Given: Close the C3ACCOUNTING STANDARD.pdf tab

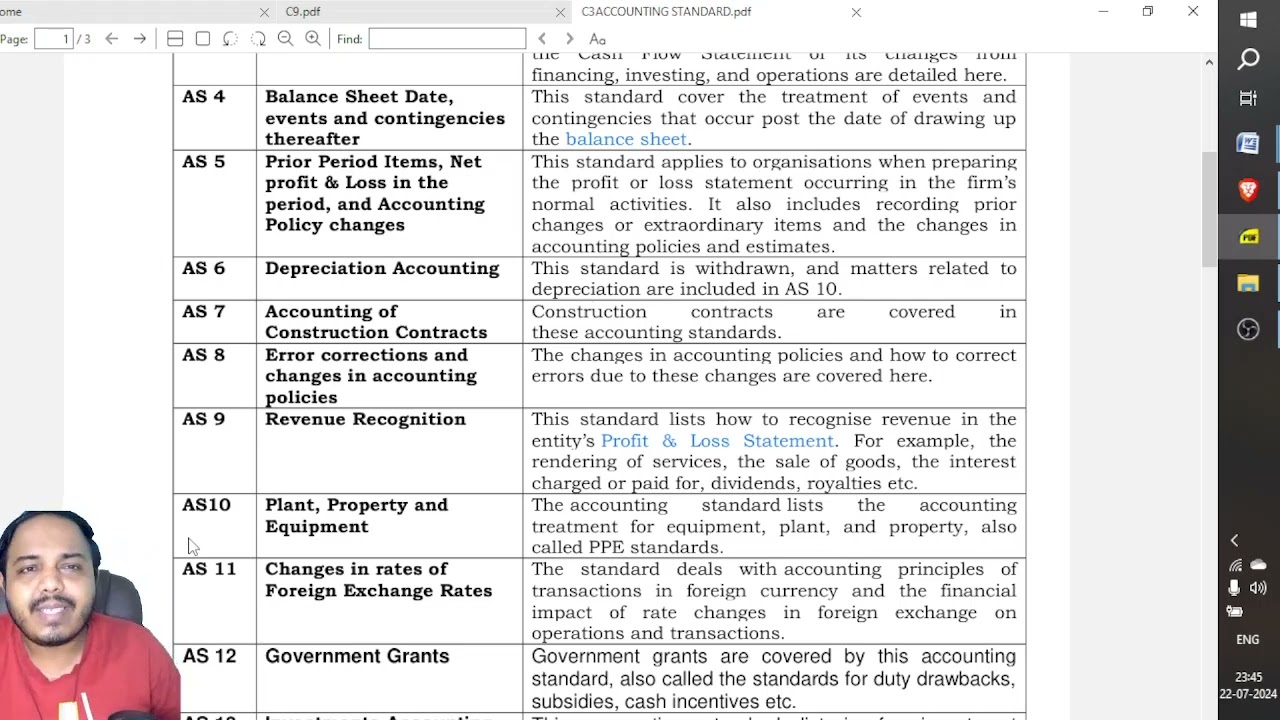Looking at the screenshot, I should click(x=856, y=12).
